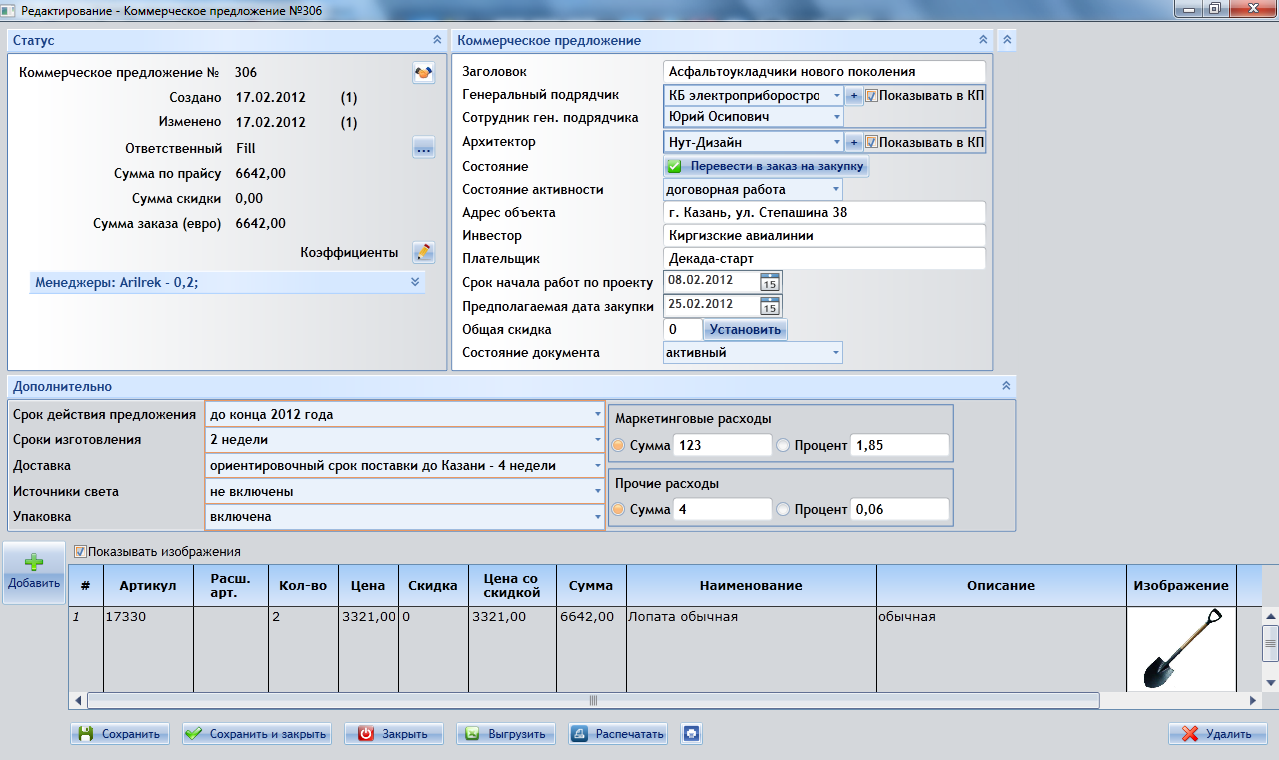Click the Артикул column header
Viewport: 1279px width, 760px height.
point(147,585)
